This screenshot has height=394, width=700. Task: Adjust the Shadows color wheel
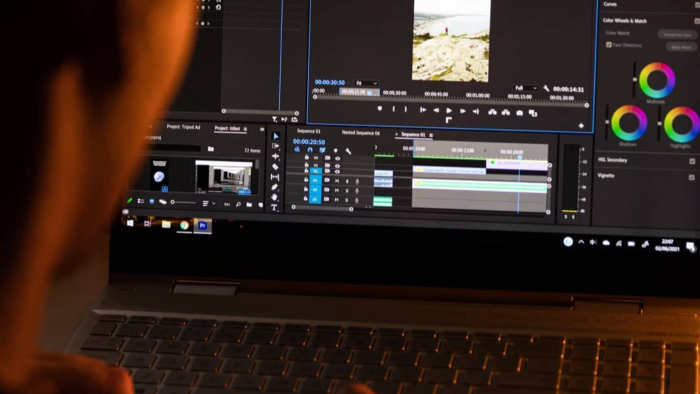[x=629, y=123]
